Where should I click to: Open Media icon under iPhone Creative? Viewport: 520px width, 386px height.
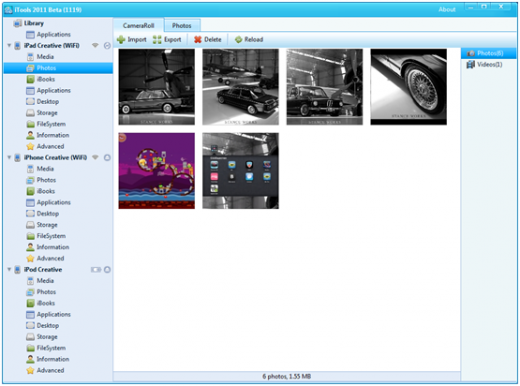tap(30, 169)
